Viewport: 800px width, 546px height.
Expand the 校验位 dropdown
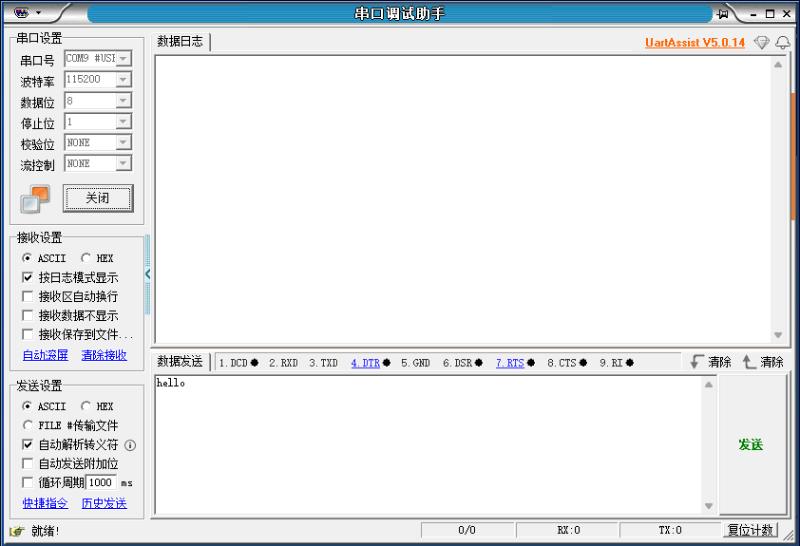pyautogui.click(x=123, y=143)
